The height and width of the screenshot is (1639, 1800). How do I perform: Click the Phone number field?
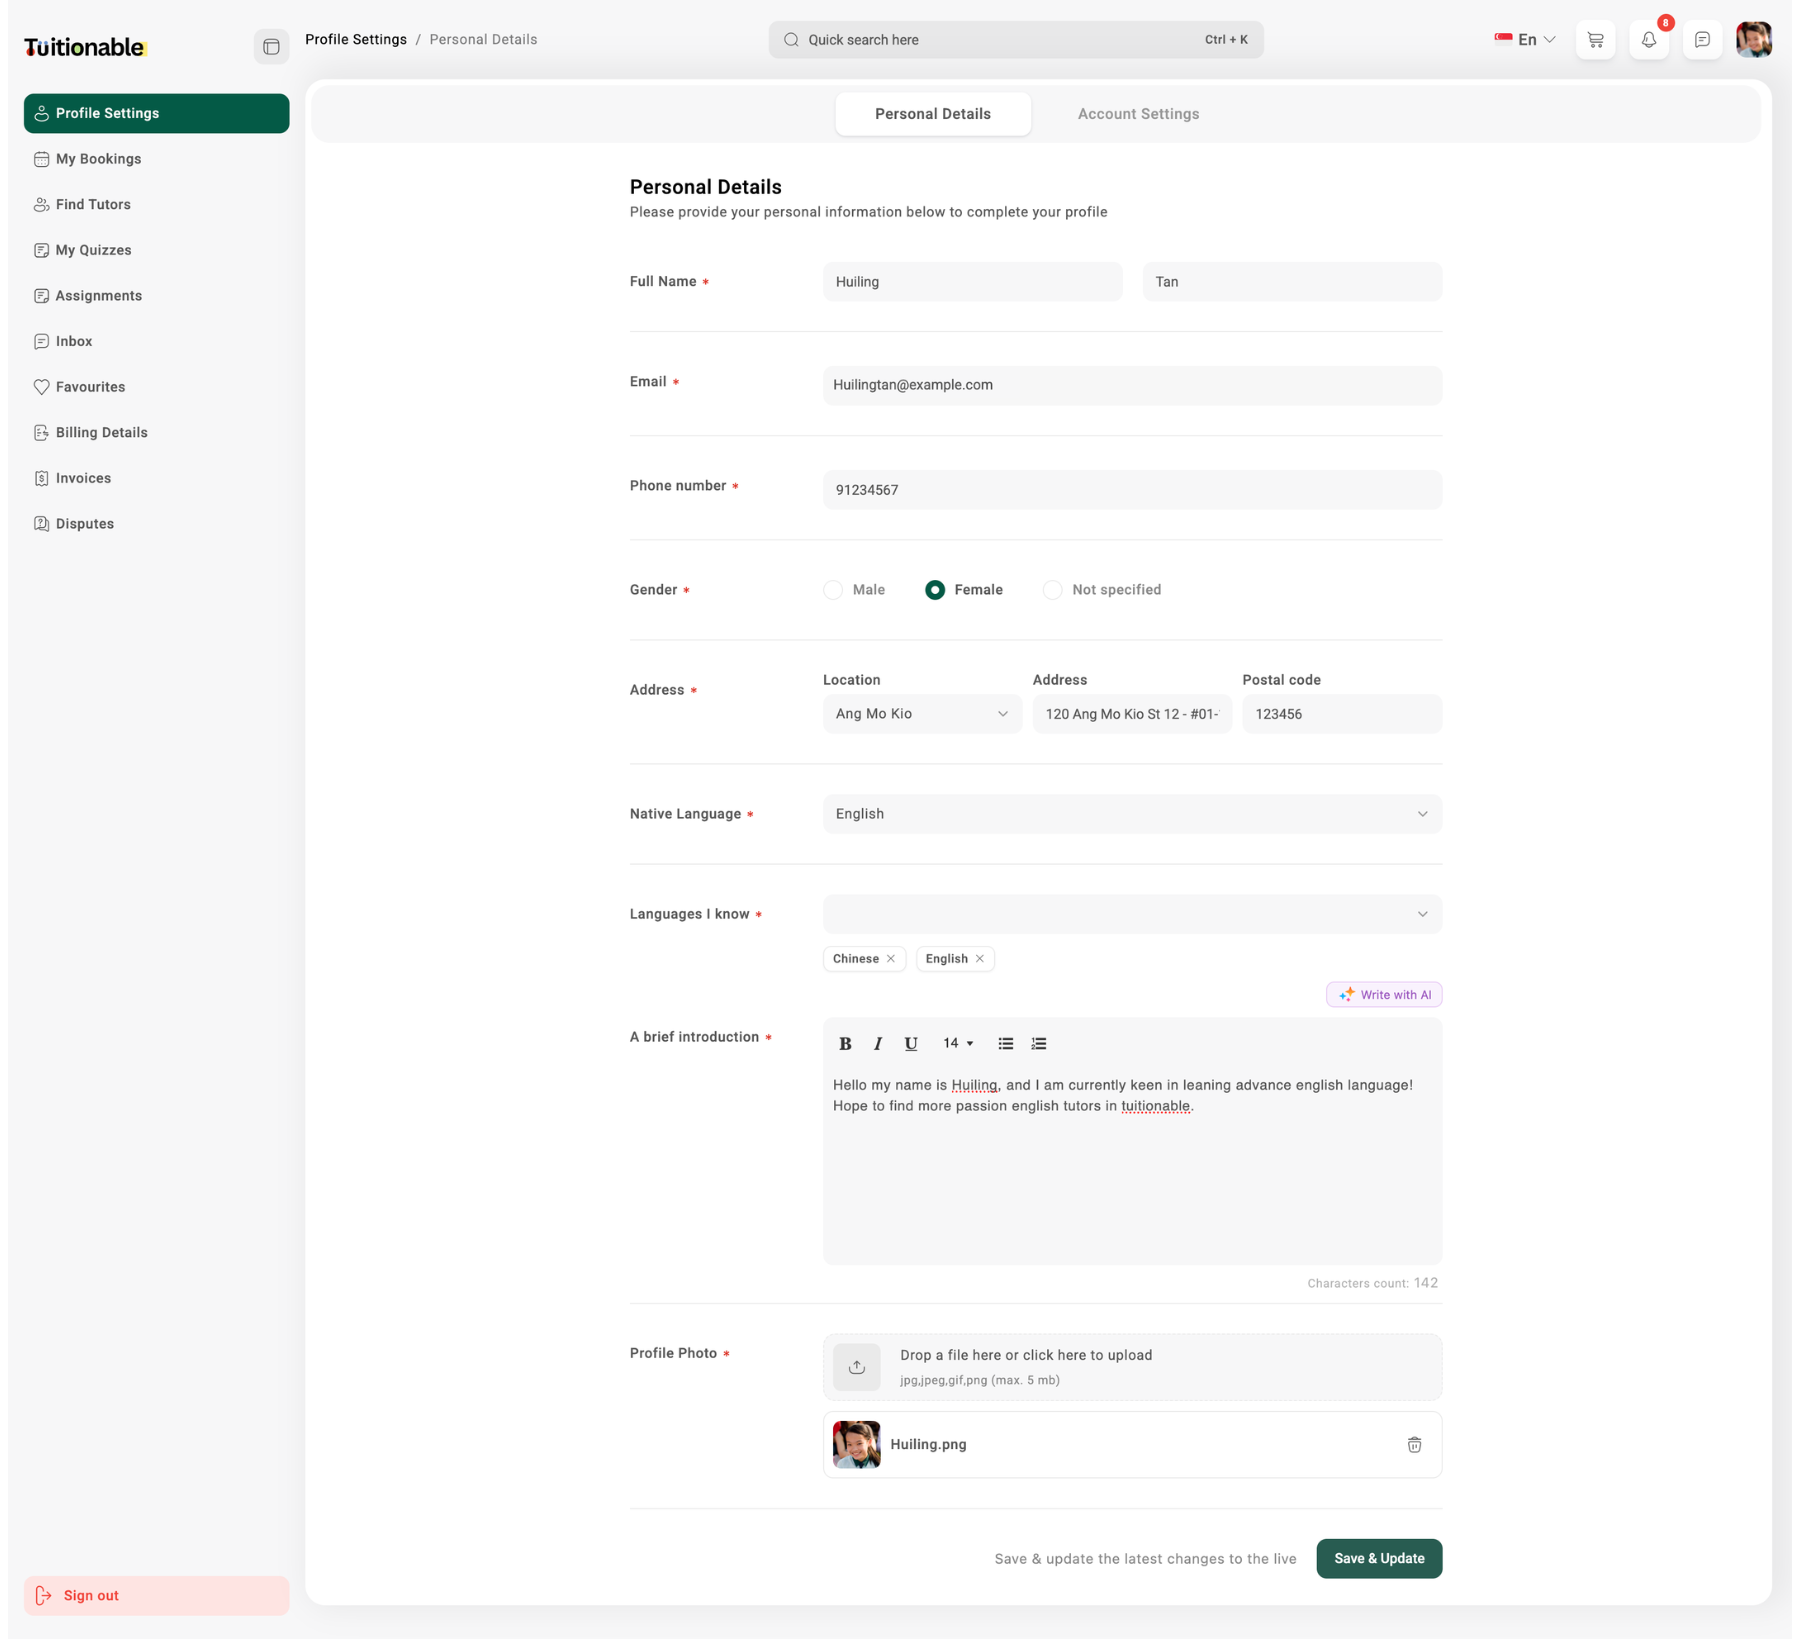(x=1132, y=490)
